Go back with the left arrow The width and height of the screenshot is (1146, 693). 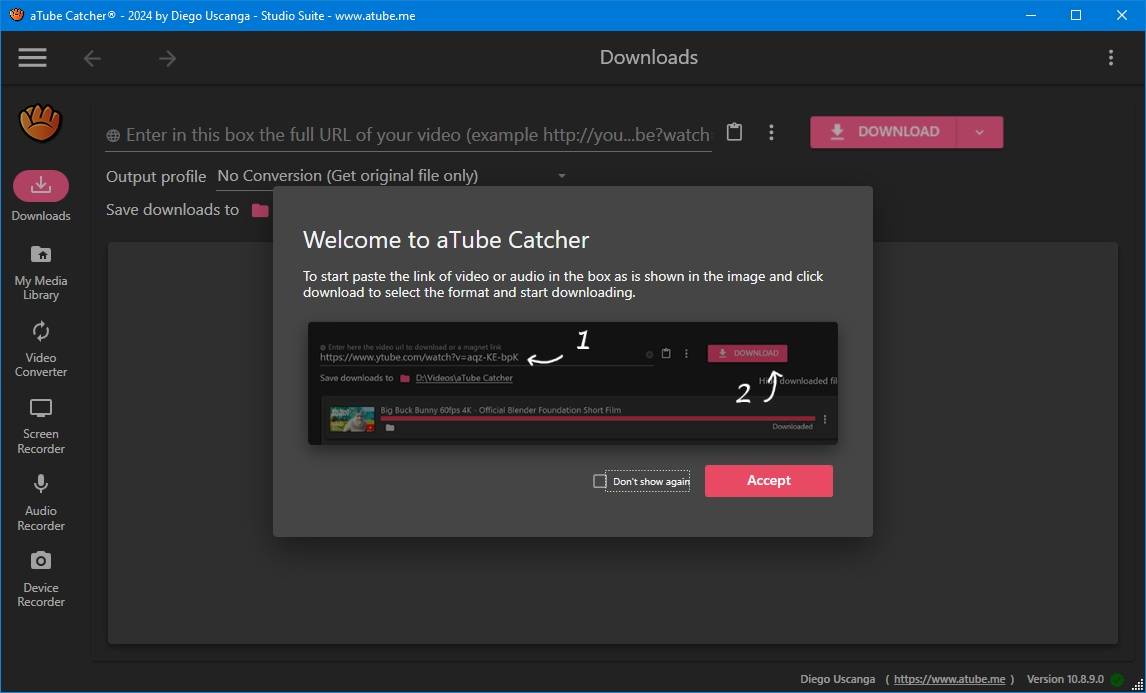click(92, 58)
